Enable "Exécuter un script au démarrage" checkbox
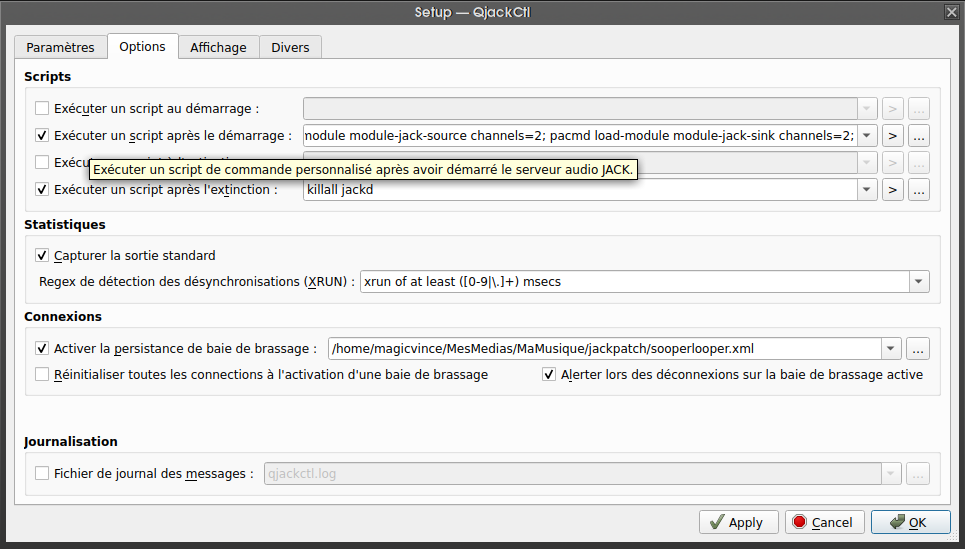 42,108
